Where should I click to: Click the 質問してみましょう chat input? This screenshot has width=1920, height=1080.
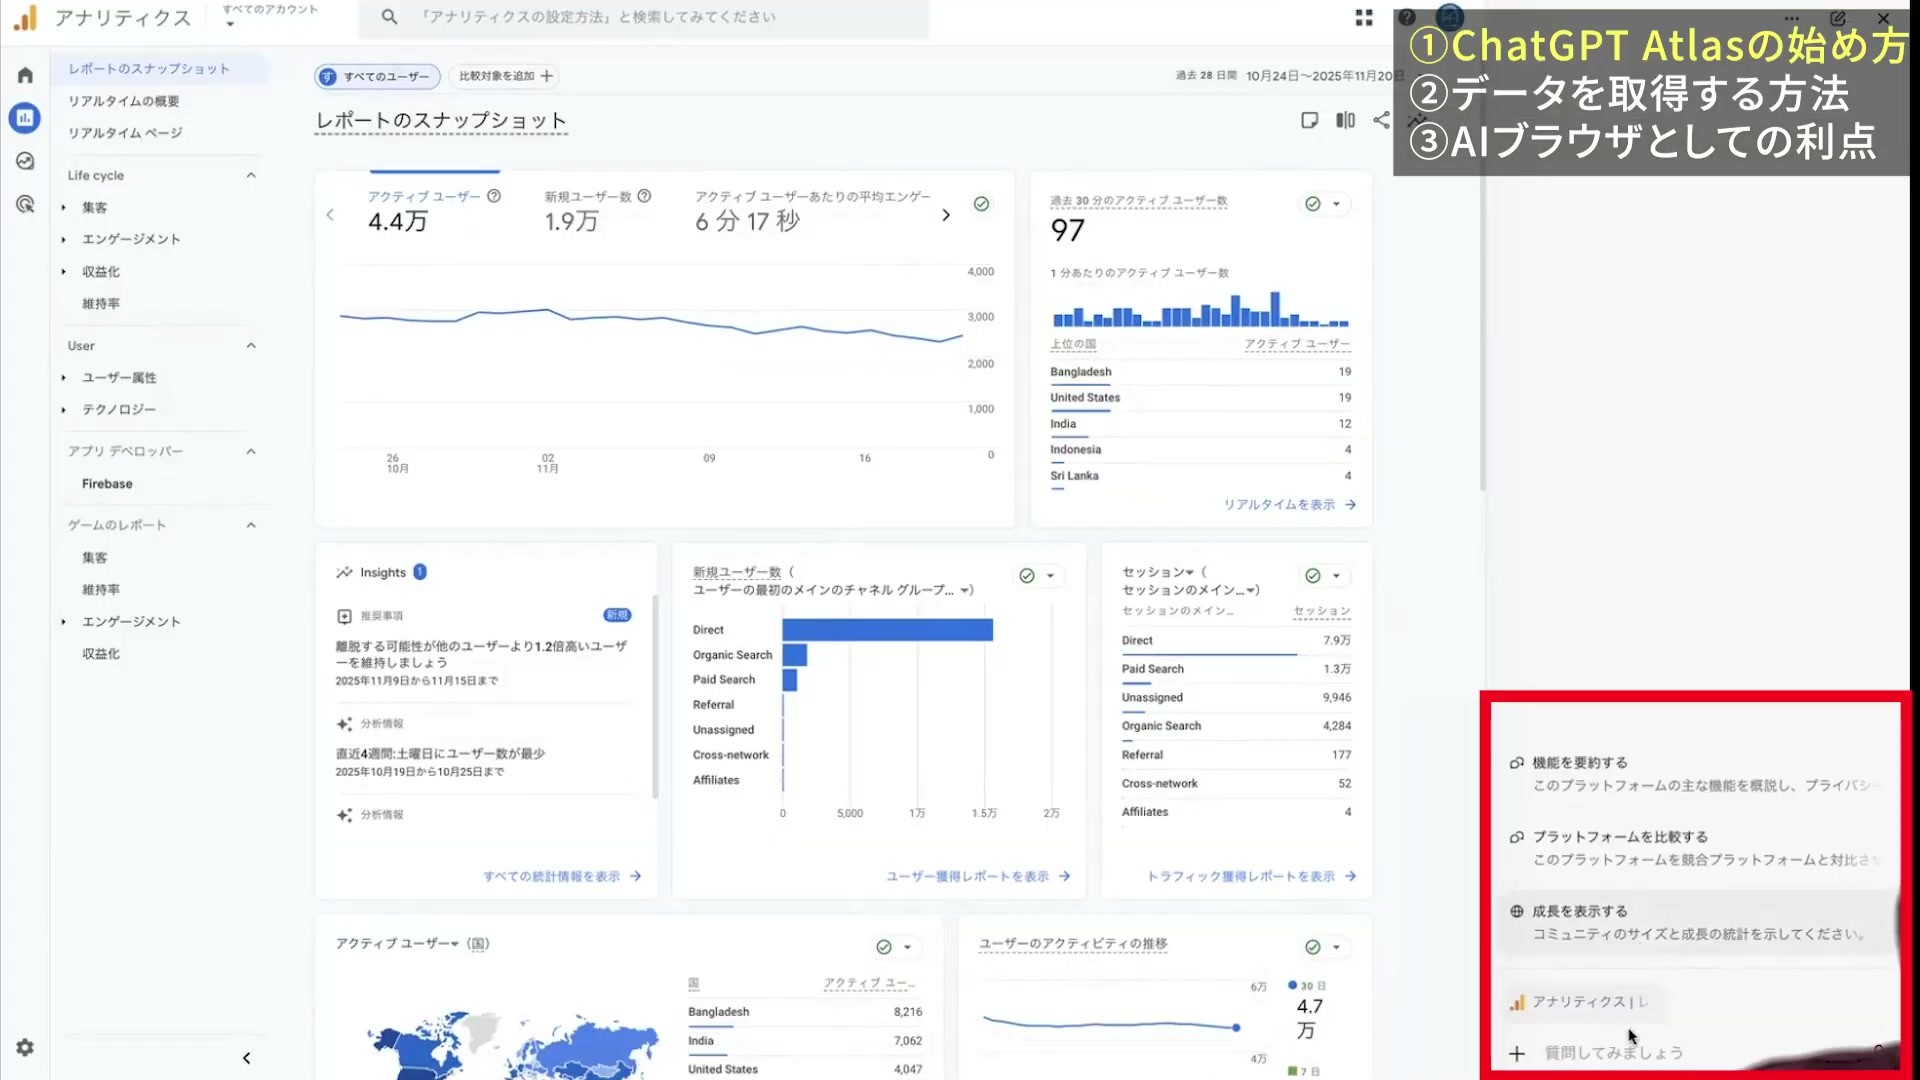(1614, 1053)
